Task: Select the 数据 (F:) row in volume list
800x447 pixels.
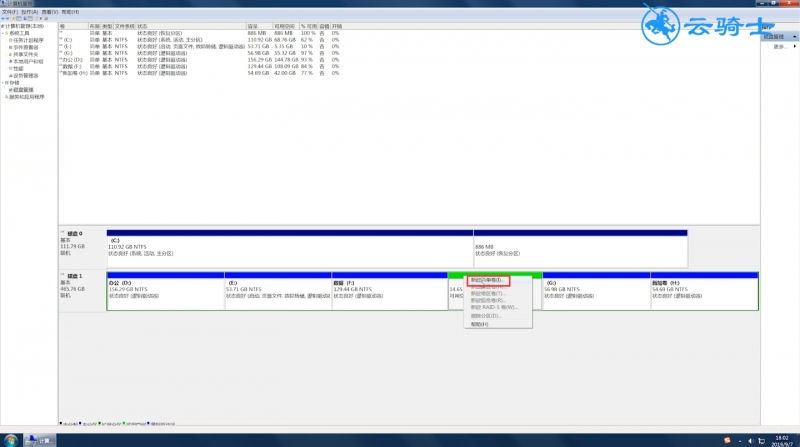Action: 199,66
